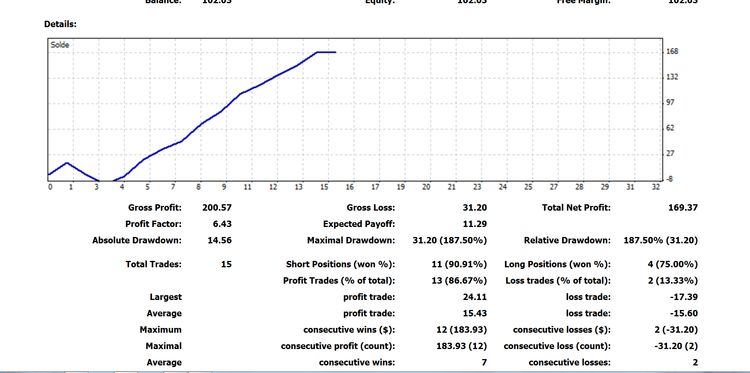Viewport: 750px width, 373px height.
Task: Click the -8 value on chart axis
Action: [x=671, y=179]
